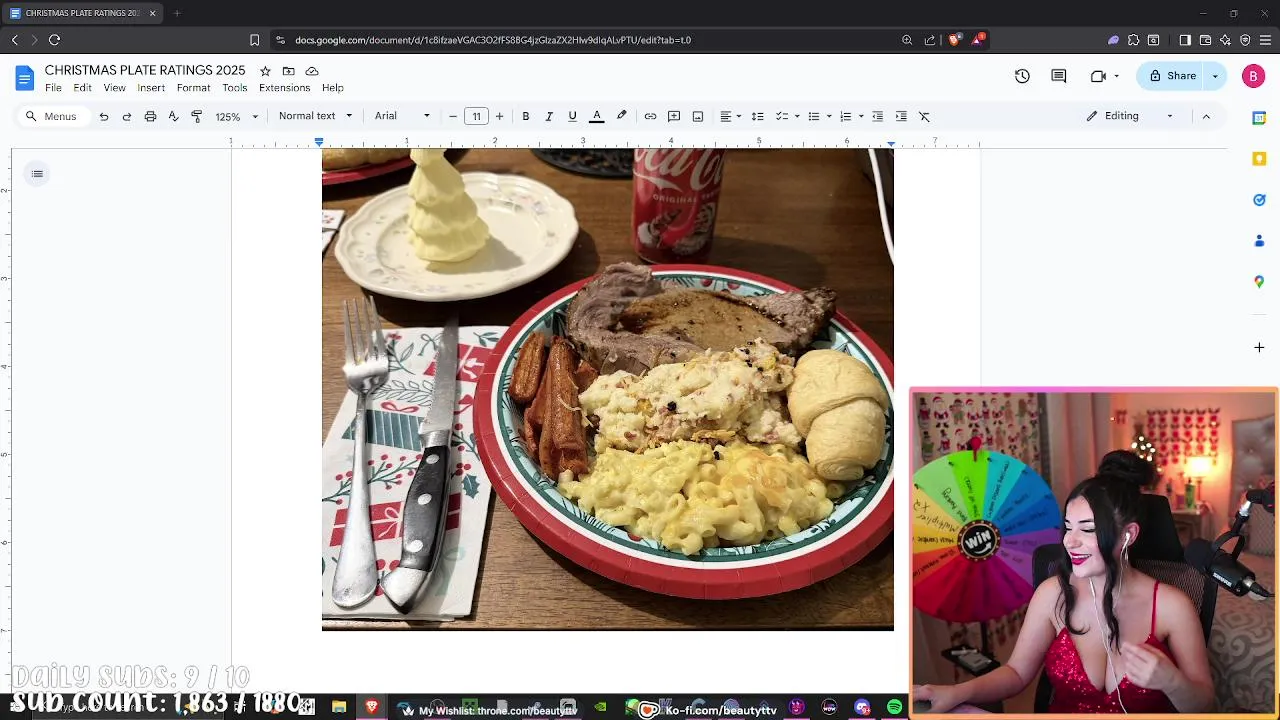The image size is (1280, 720).
Task: Expand the numbered list options arrow
Action: click(x=861, y=116)
